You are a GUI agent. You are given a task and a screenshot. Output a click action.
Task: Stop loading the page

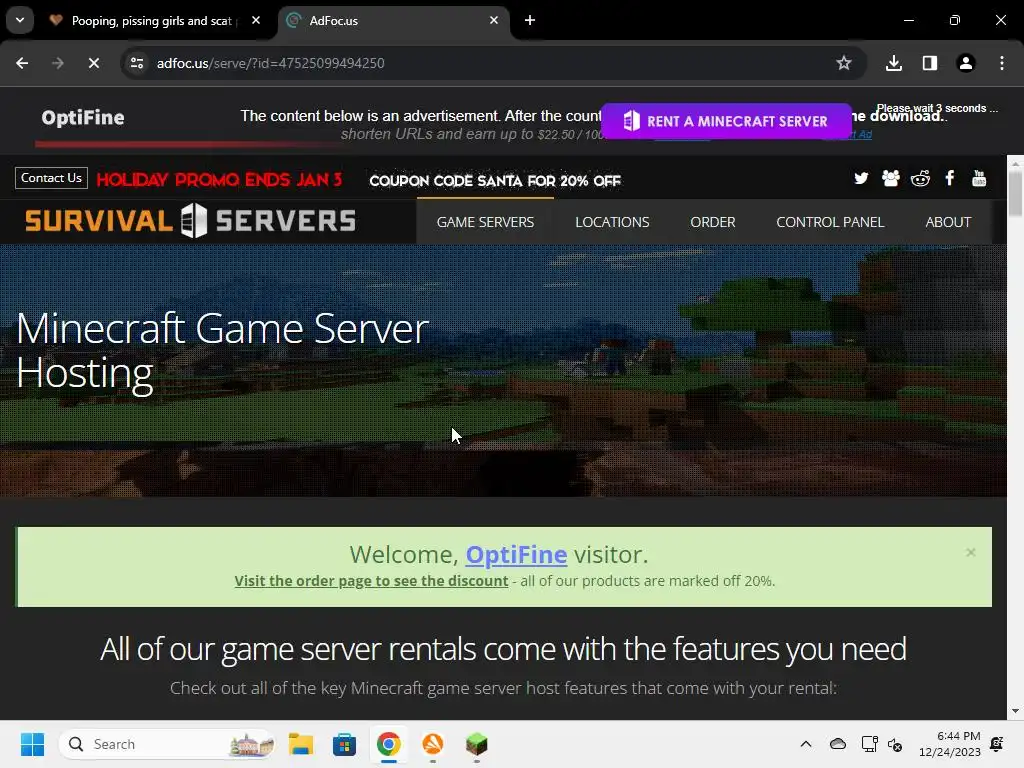(94, 63)
